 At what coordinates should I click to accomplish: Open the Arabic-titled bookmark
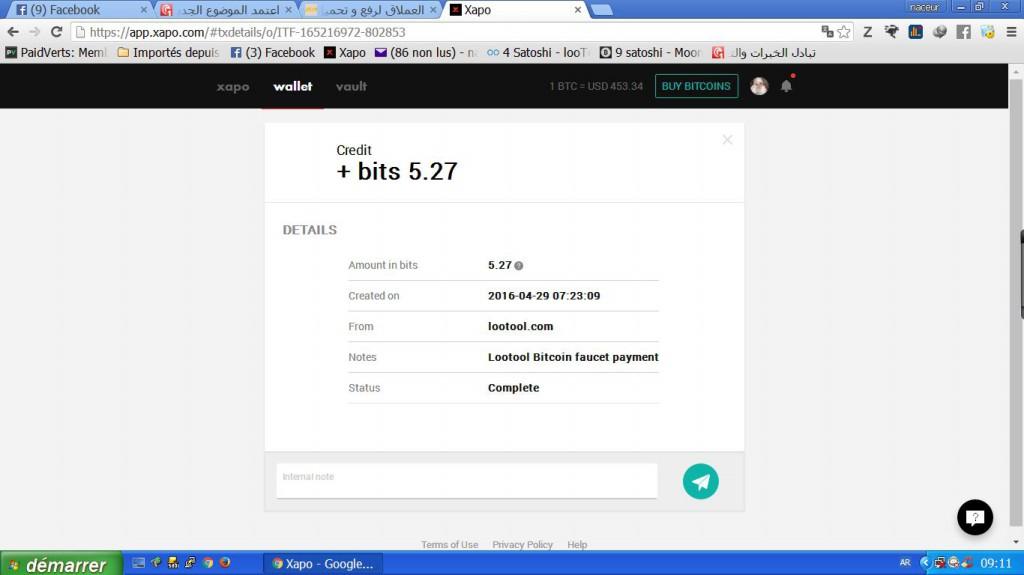pos(763,52)
